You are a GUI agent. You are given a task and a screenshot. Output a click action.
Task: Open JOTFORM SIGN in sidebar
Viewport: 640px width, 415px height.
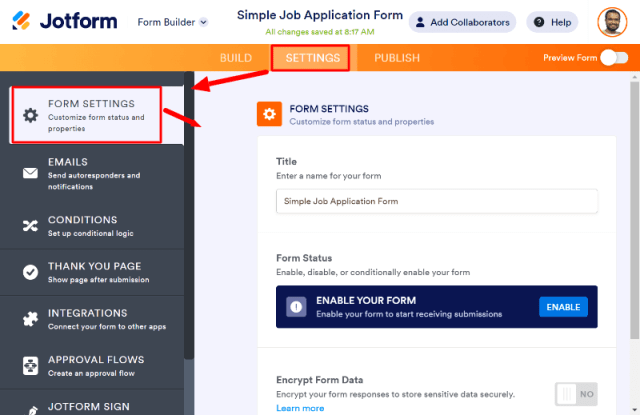click(92, 403)
